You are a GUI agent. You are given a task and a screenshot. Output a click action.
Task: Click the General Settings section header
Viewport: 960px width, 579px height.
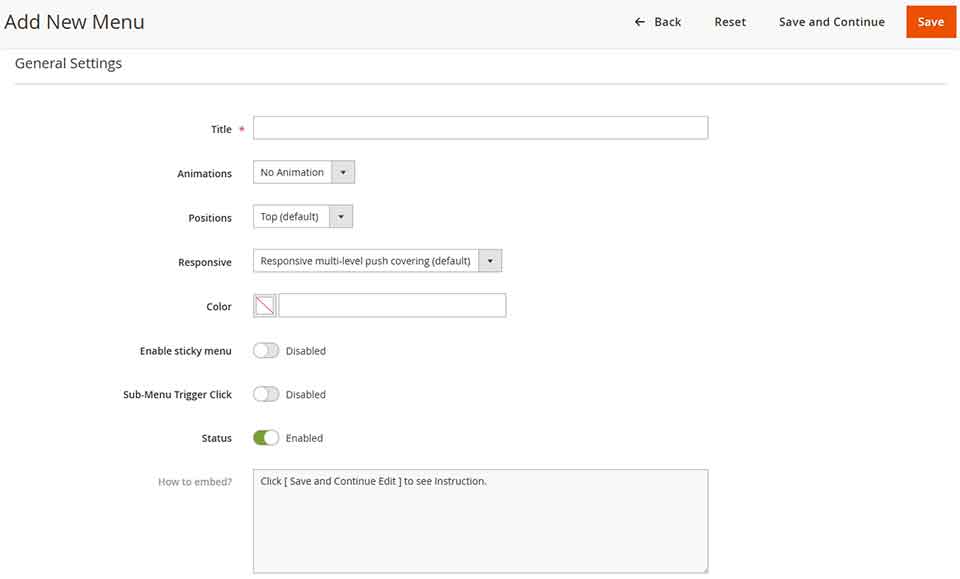click(68, 63)
